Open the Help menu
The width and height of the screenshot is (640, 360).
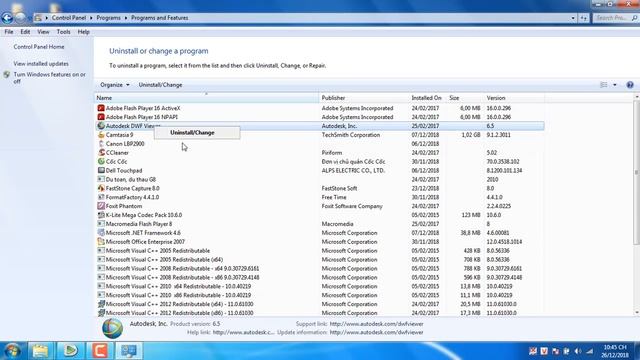click(83, 32)
